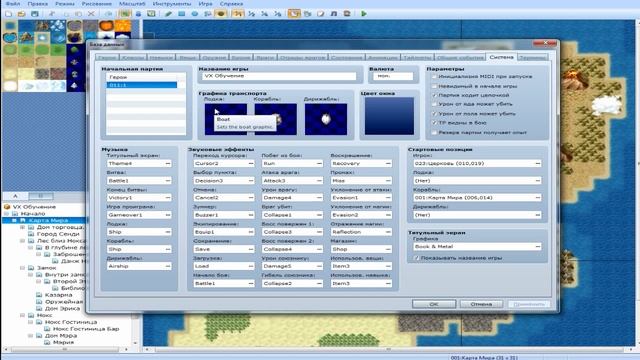Open the Resource Manager icon
640x360 pixels.
coord(307,14)
